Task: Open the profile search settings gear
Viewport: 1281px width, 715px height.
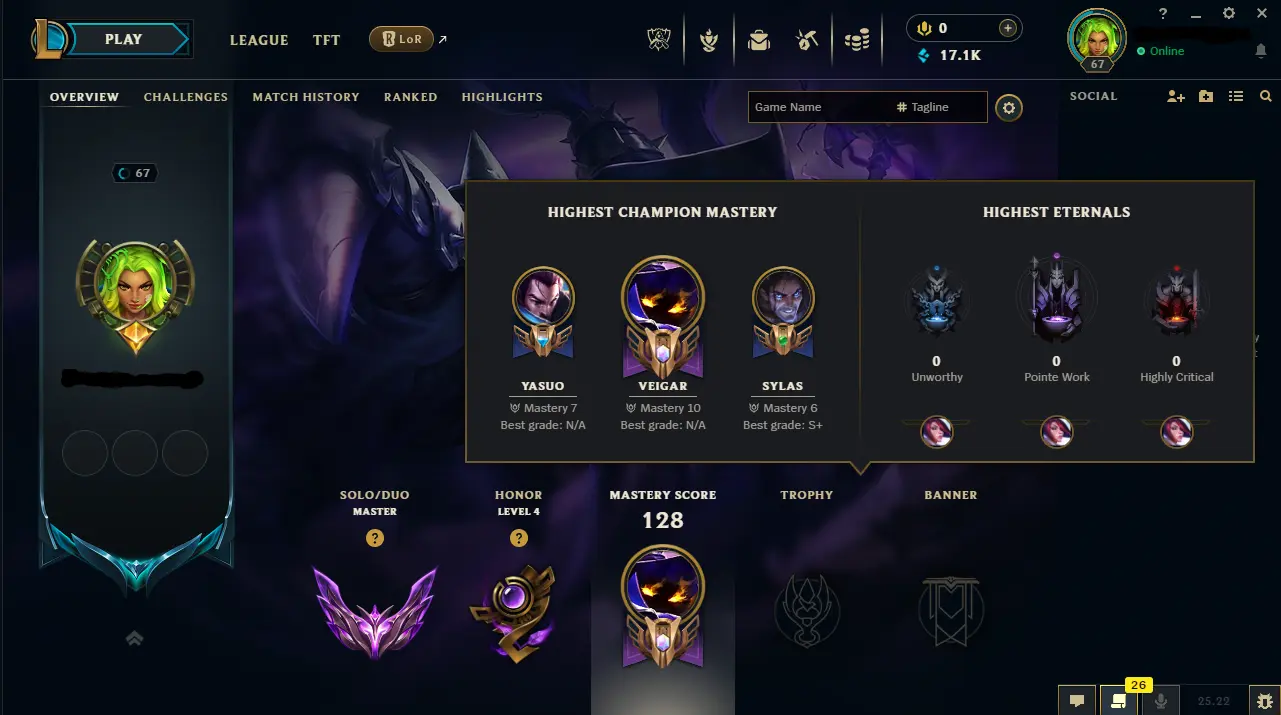Action: click(x=1009, y=107)
